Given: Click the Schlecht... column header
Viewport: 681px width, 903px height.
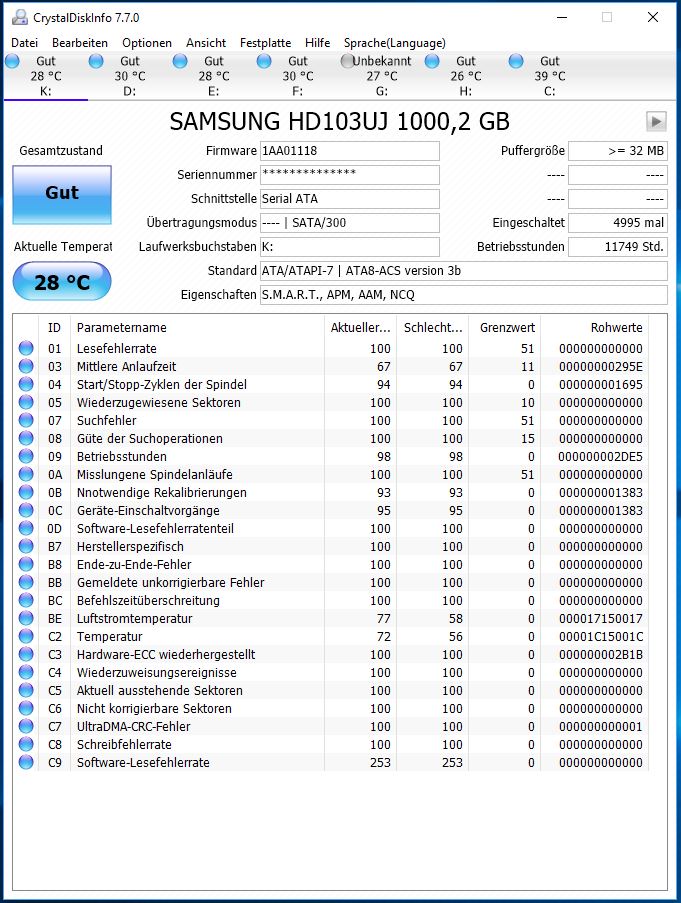Looking at the screenshot, I should 432,327.
